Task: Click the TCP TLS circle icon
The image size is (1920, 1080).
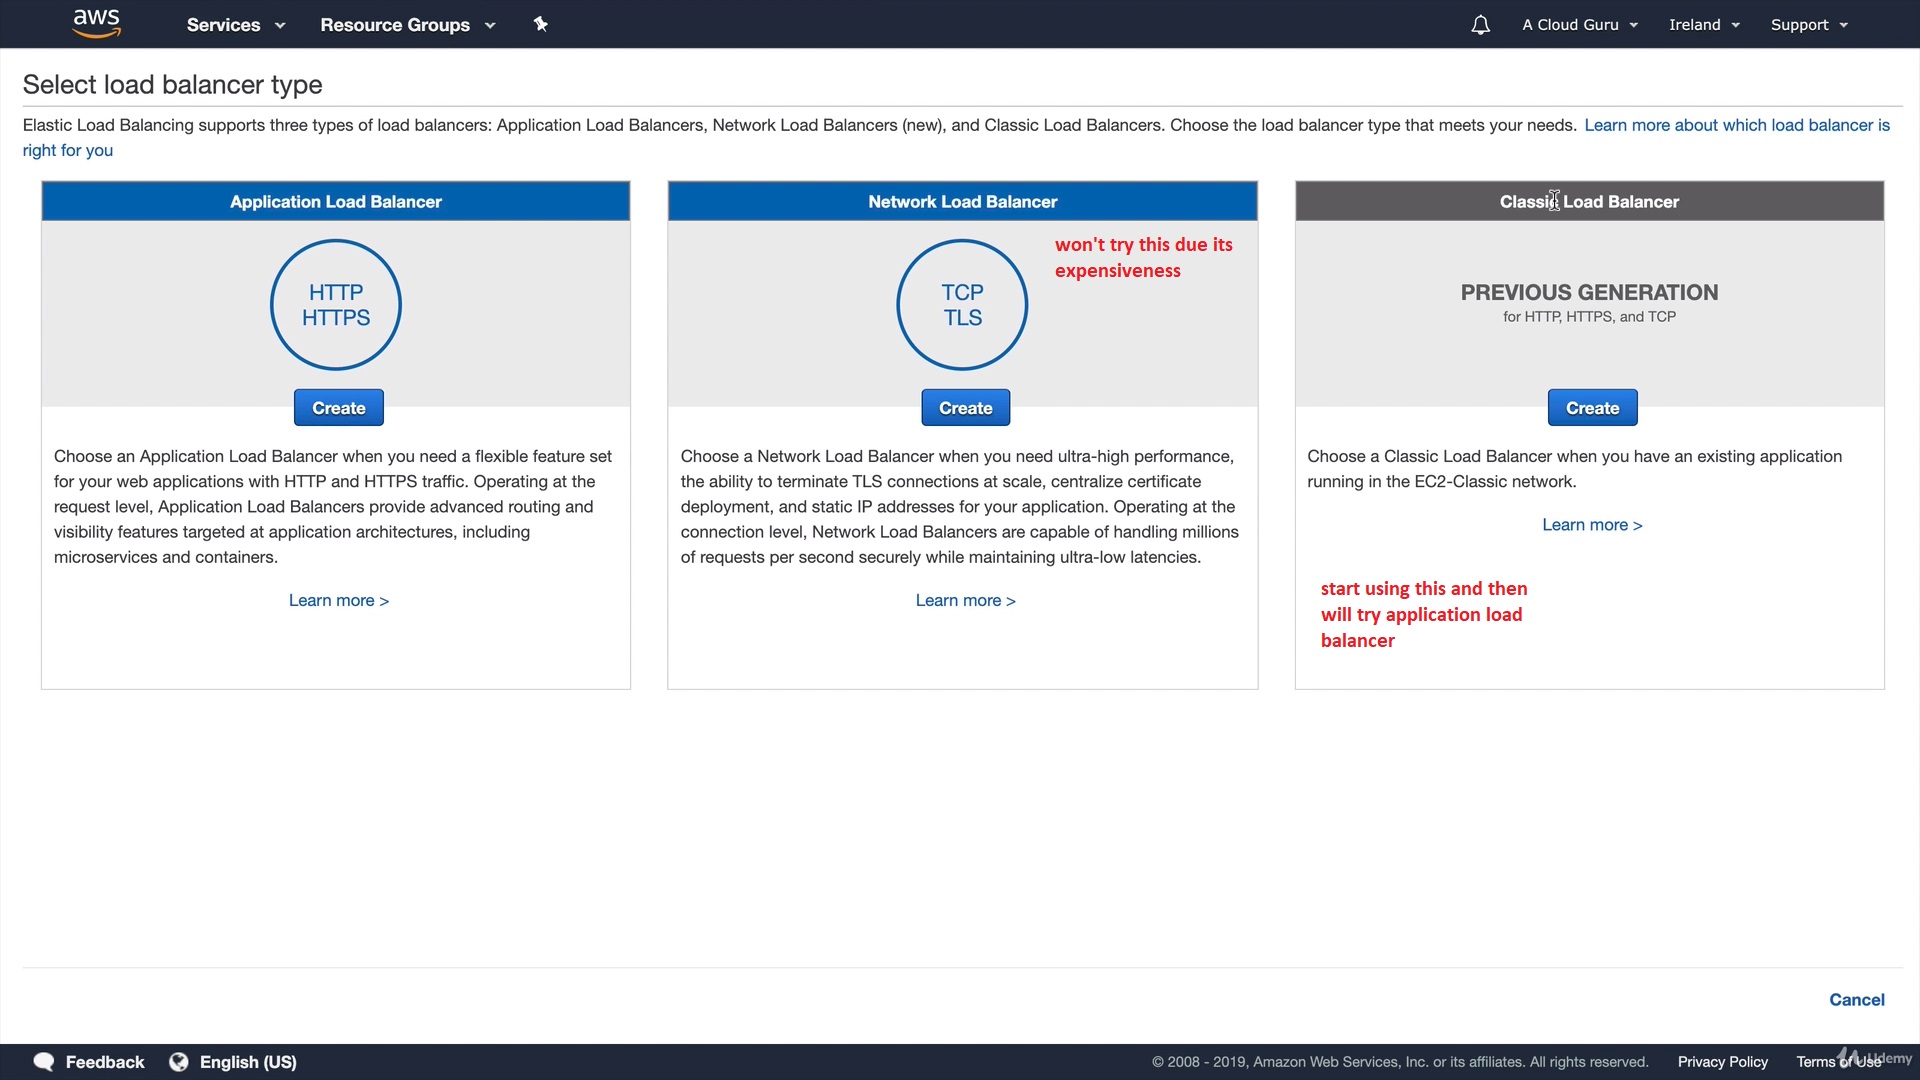Action: [x=962, y=305]
